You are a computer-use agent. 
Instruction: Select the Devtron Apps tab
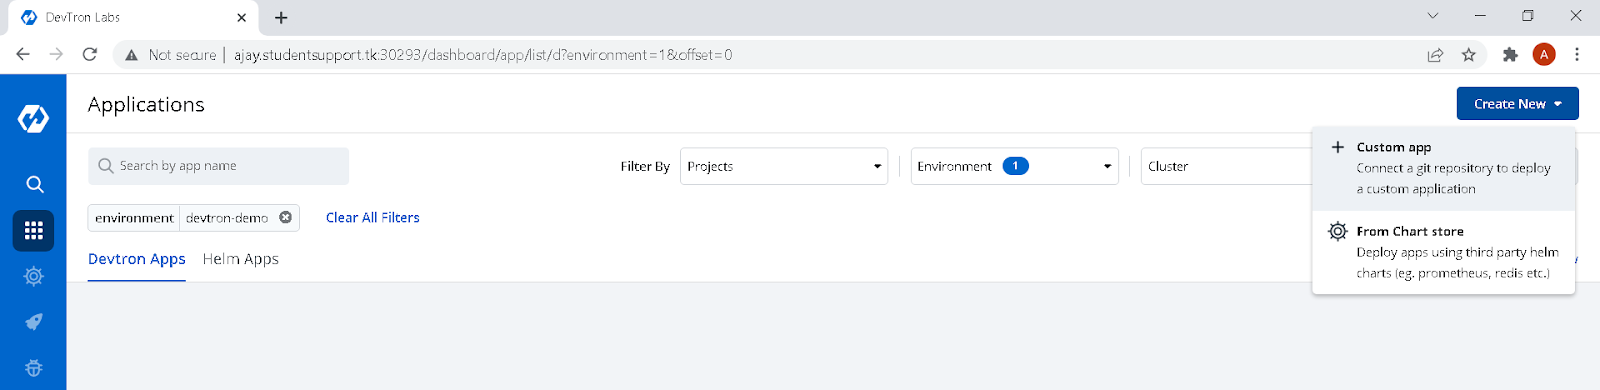tap(137, 259)
